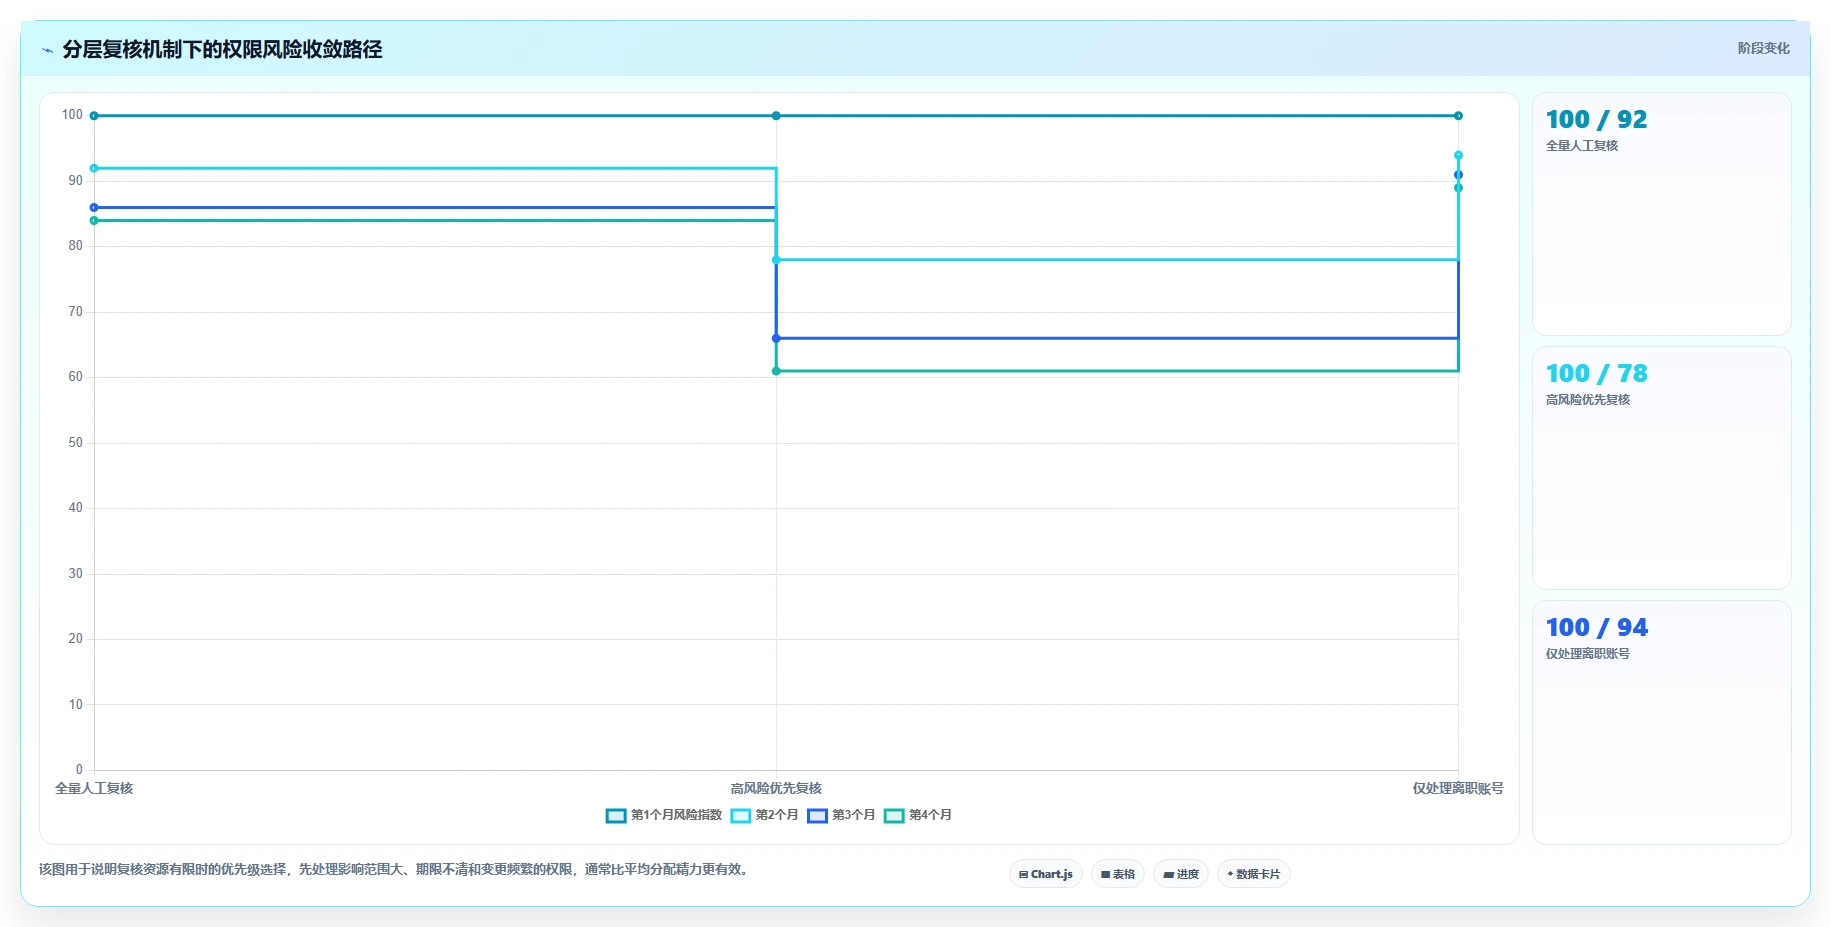1831x927 pixels.
Task: Click the 进度 tag
Action: pyautogui.click(x=1181, y=874)
